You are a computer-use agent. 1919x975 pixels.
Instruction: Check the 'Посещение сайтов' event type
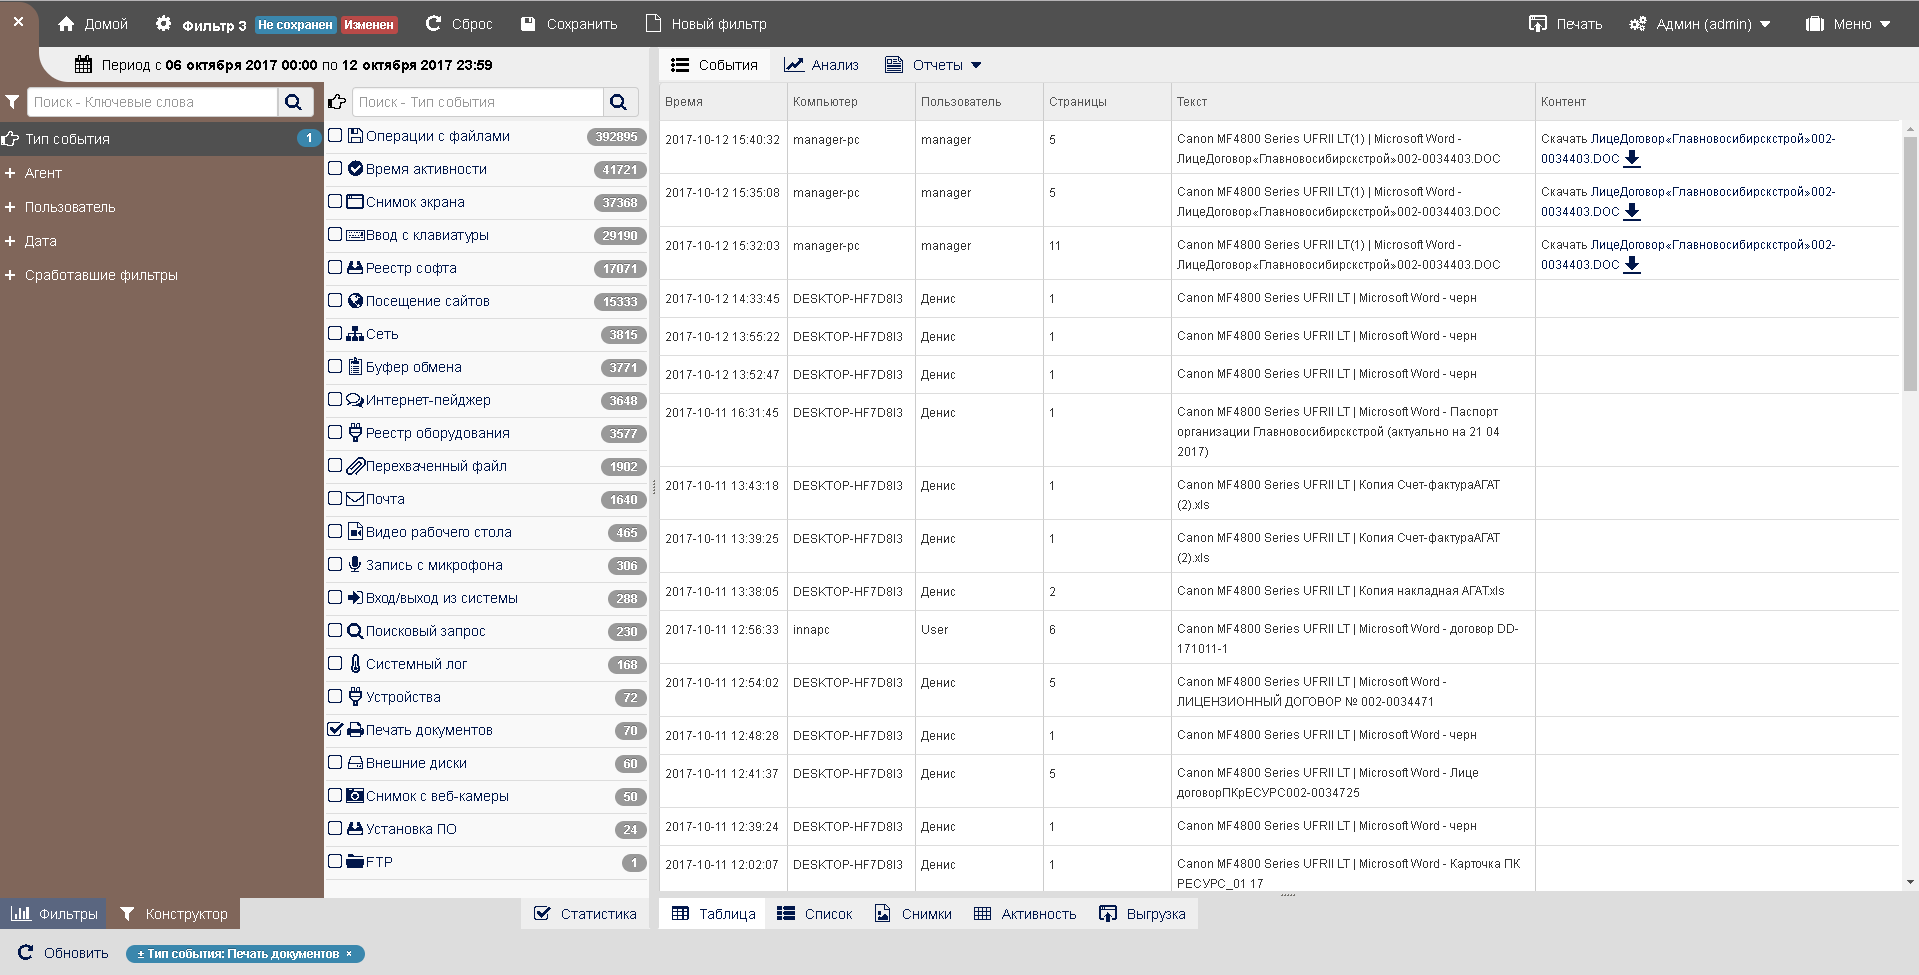pyautogui.click(x=335, y=301)
